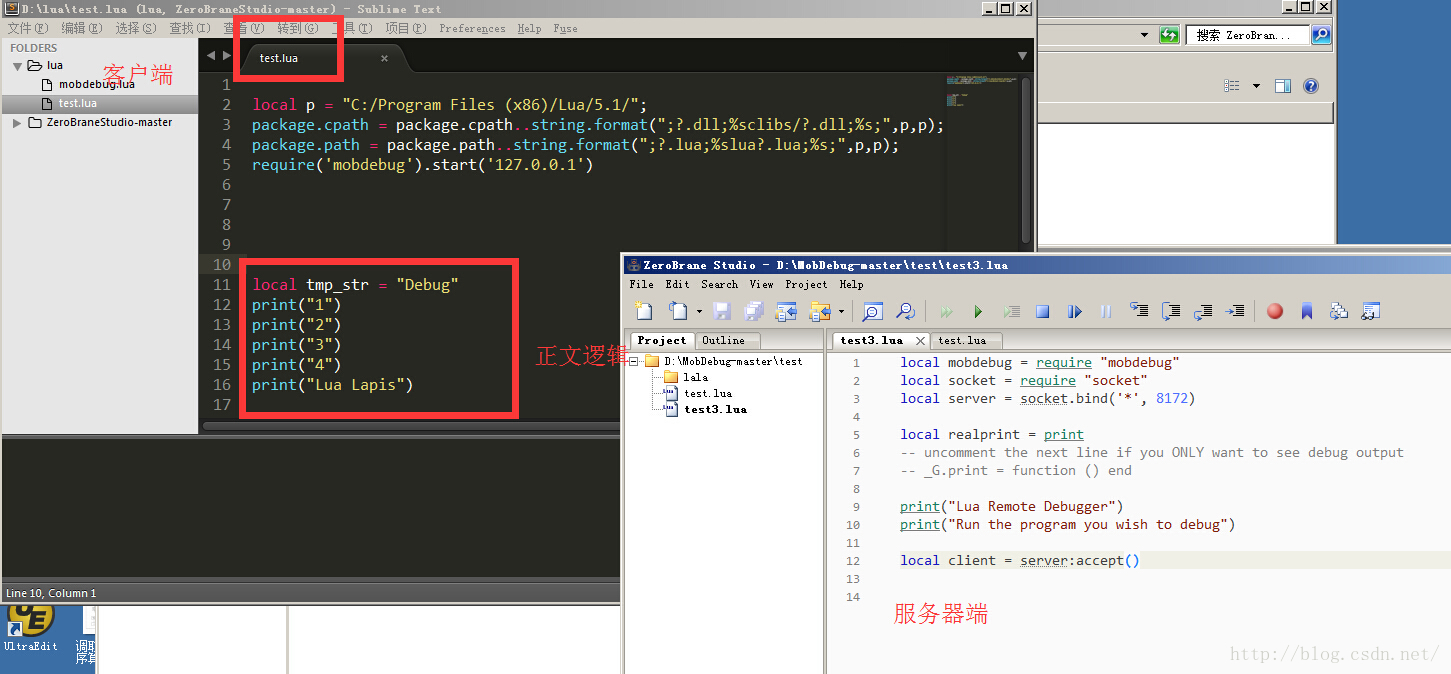This screenshot has height=674, width=1451.
Task: Open Explorer view options dropdown arrow
Action: (x=1256, y=86)
